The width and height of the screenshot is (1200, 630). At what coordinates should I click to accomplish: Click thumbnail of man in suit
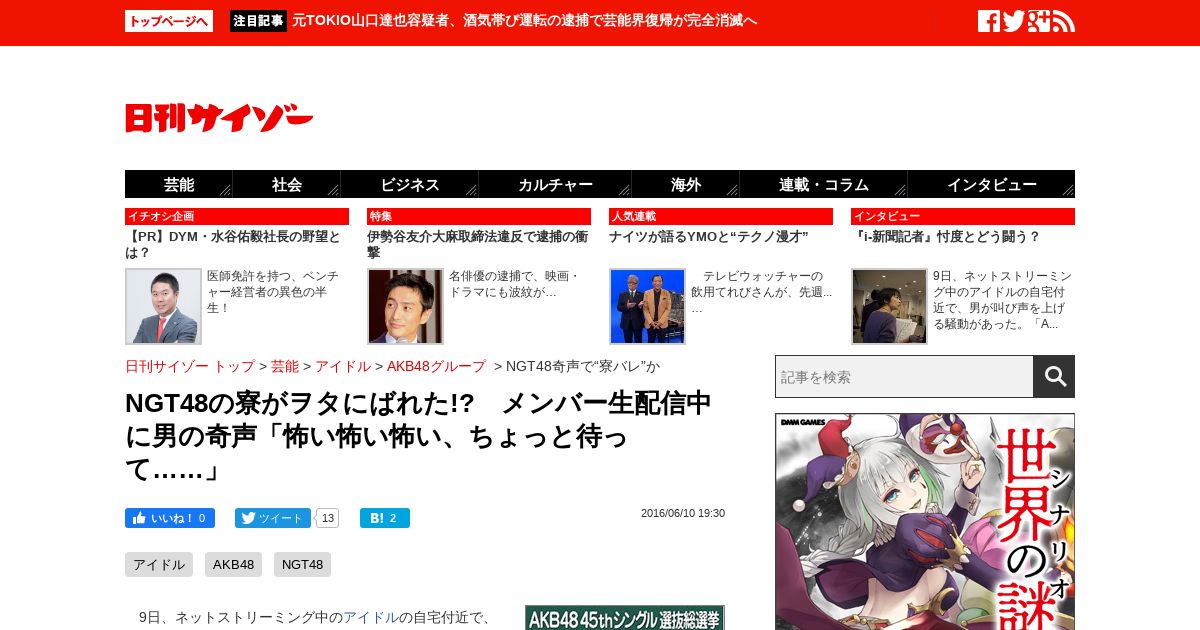163,306
